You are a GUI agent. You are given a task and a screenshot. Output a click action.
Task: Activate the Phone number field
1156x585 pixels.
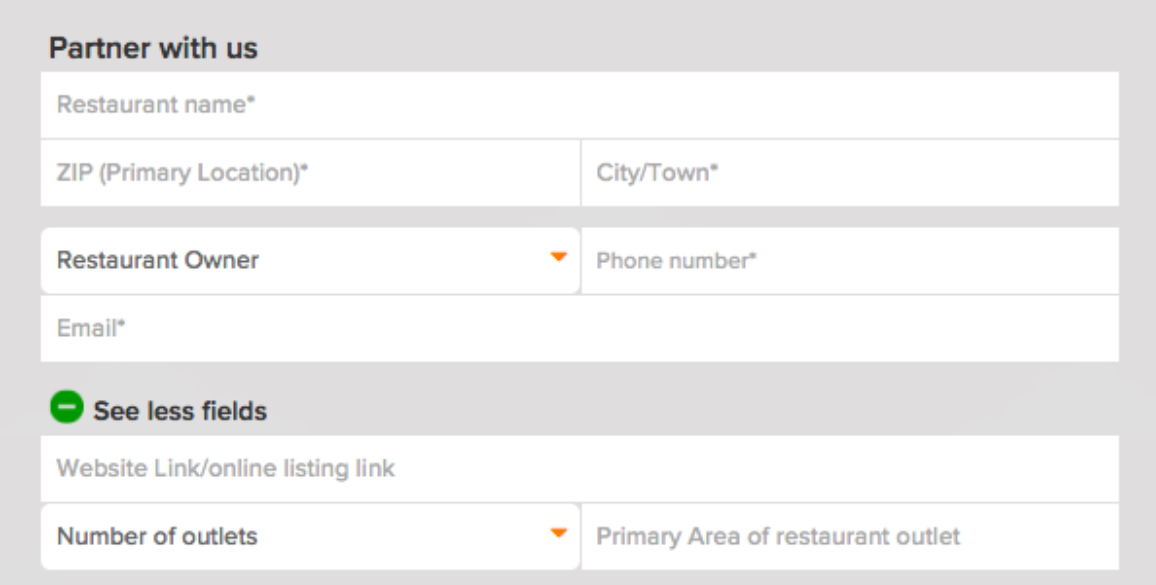click(x=850, y=260)
